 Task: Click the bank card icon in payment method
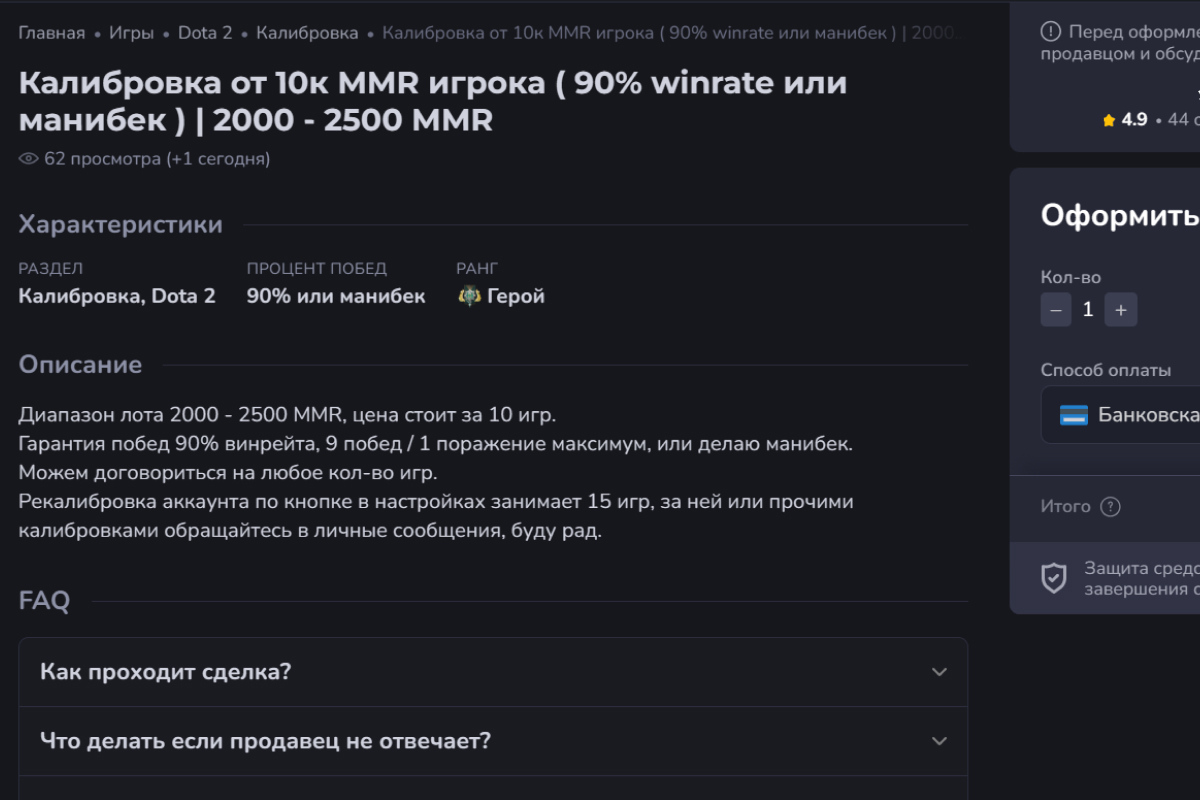coord(1074,415)
